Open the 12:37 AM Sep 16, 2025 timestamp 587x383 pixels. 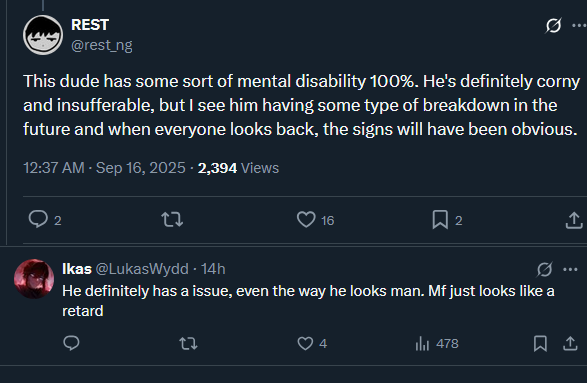click(104, 168)
